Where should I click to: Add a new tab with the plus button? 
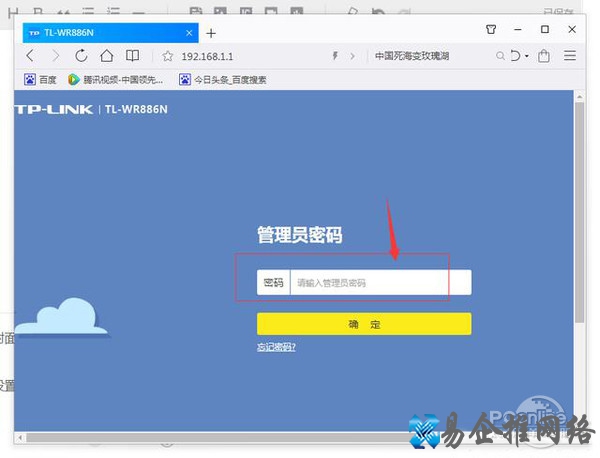pyautogui.click(x=211, y=34)
